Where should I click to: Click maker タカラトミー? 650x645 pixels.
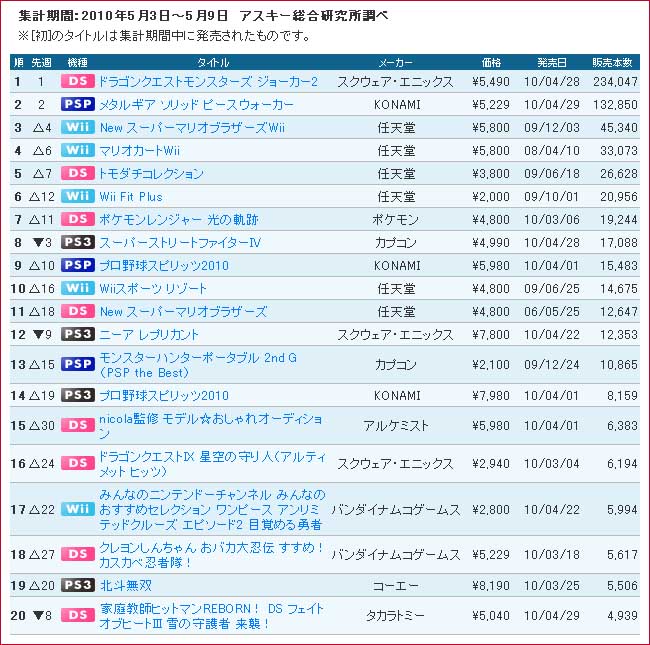click(x=395, y=616)
